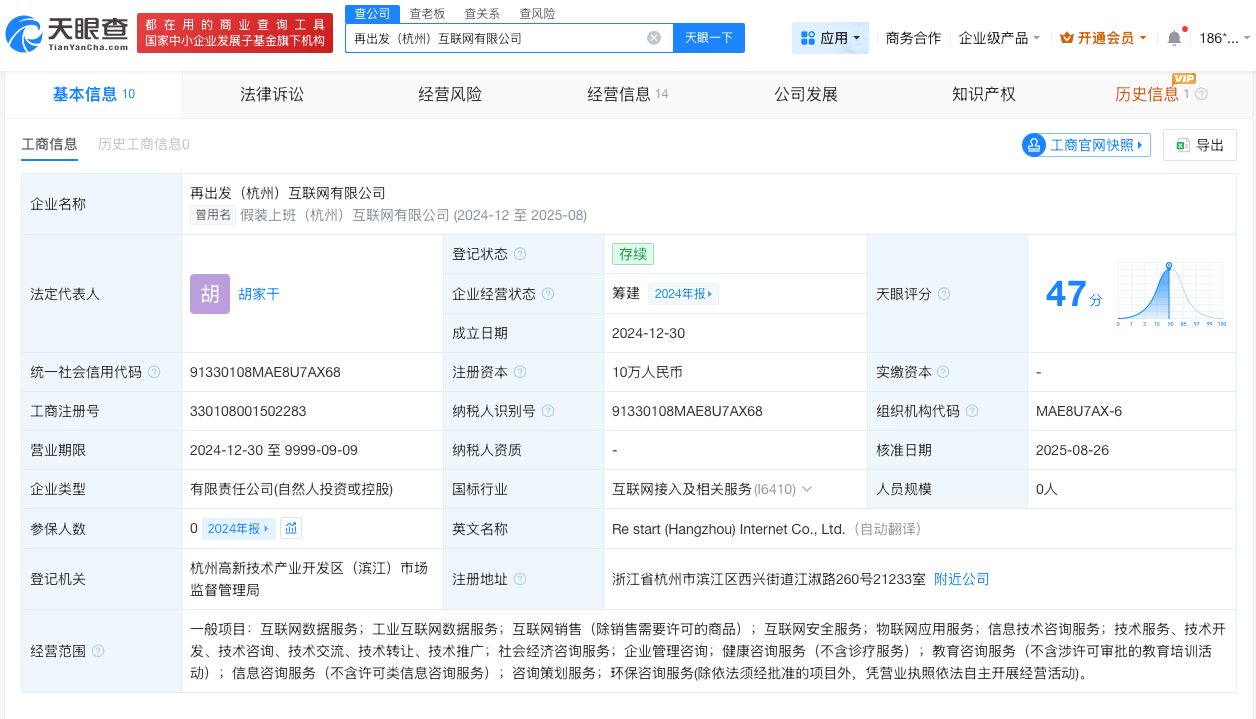Expand the 互联网接入及相关服务 industry dropdown
1256x719 pixels.
coord(807,489)
